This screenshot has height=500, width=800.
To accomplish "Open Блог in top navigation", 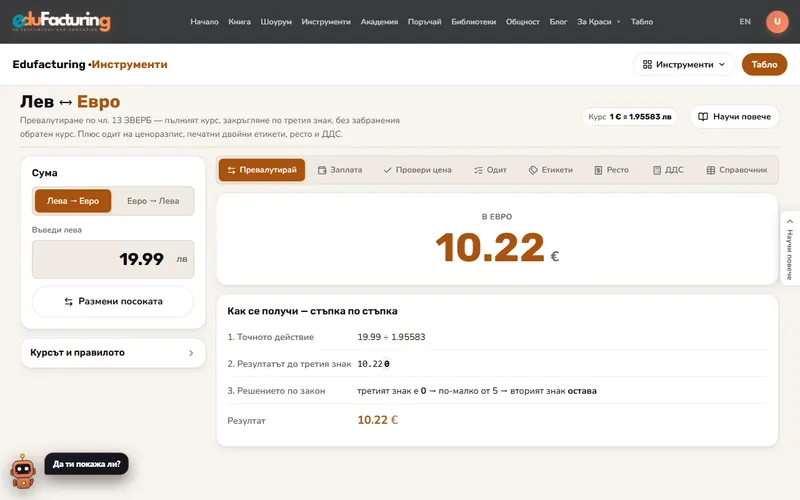I will pyautogui.click(x=558, y=21).
